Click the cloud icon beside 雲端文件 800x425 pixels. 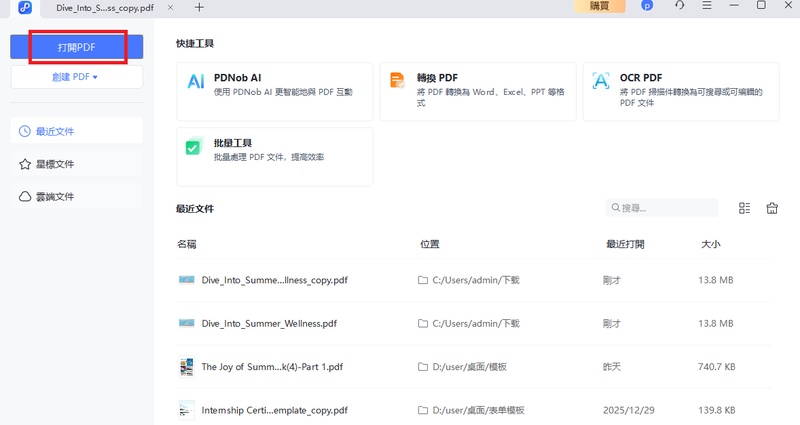[x=24, y=196]
